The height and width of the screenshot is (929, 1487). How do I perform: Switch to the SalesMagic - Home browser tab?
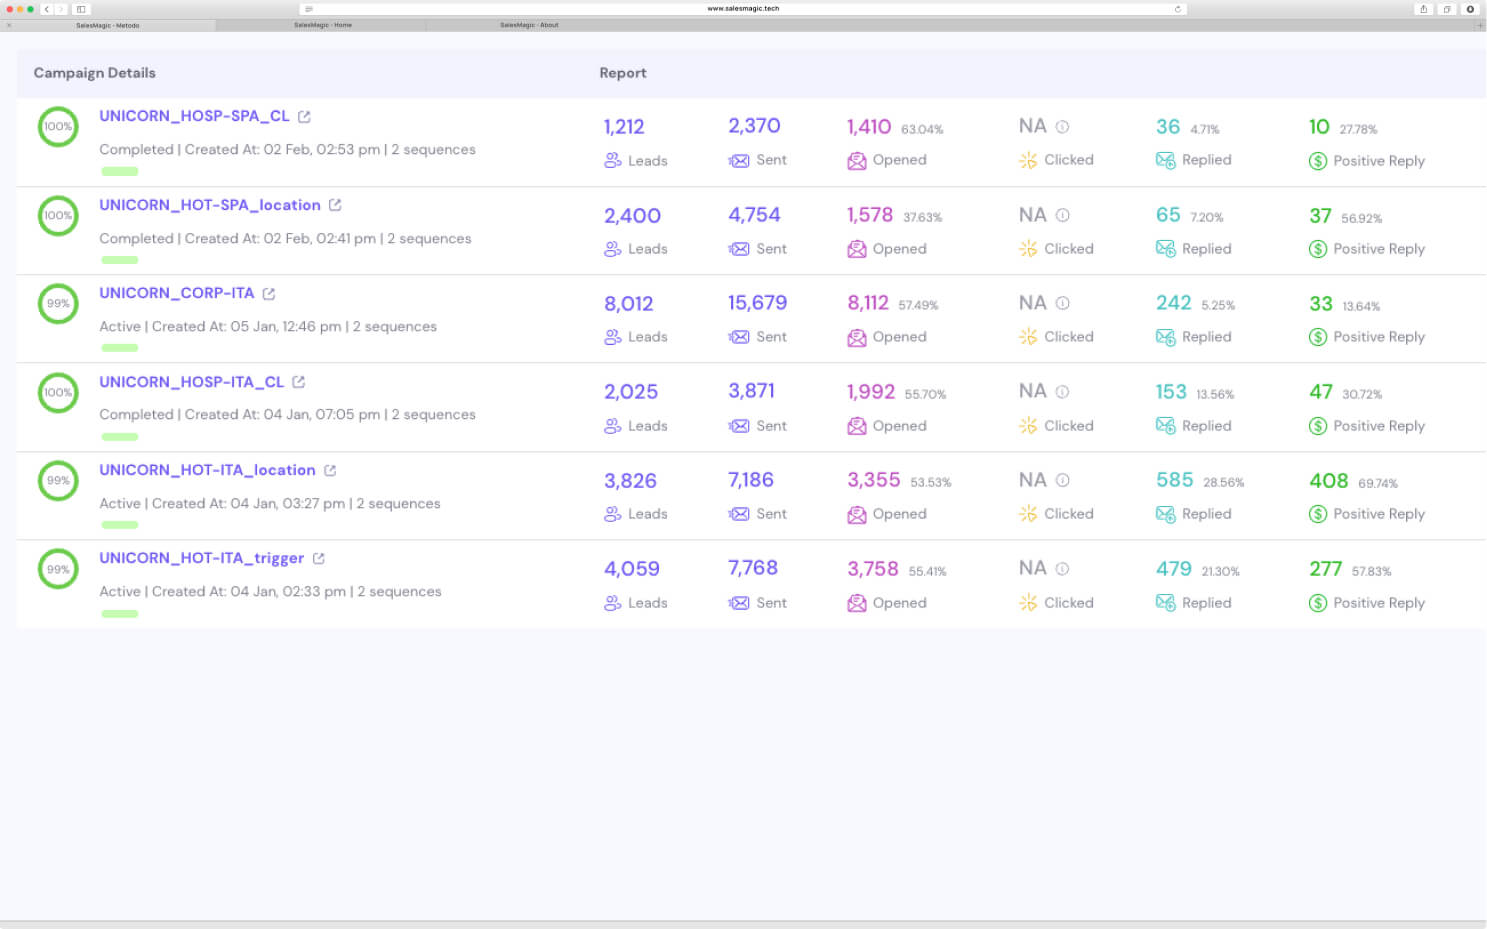(x=322, y=25)
